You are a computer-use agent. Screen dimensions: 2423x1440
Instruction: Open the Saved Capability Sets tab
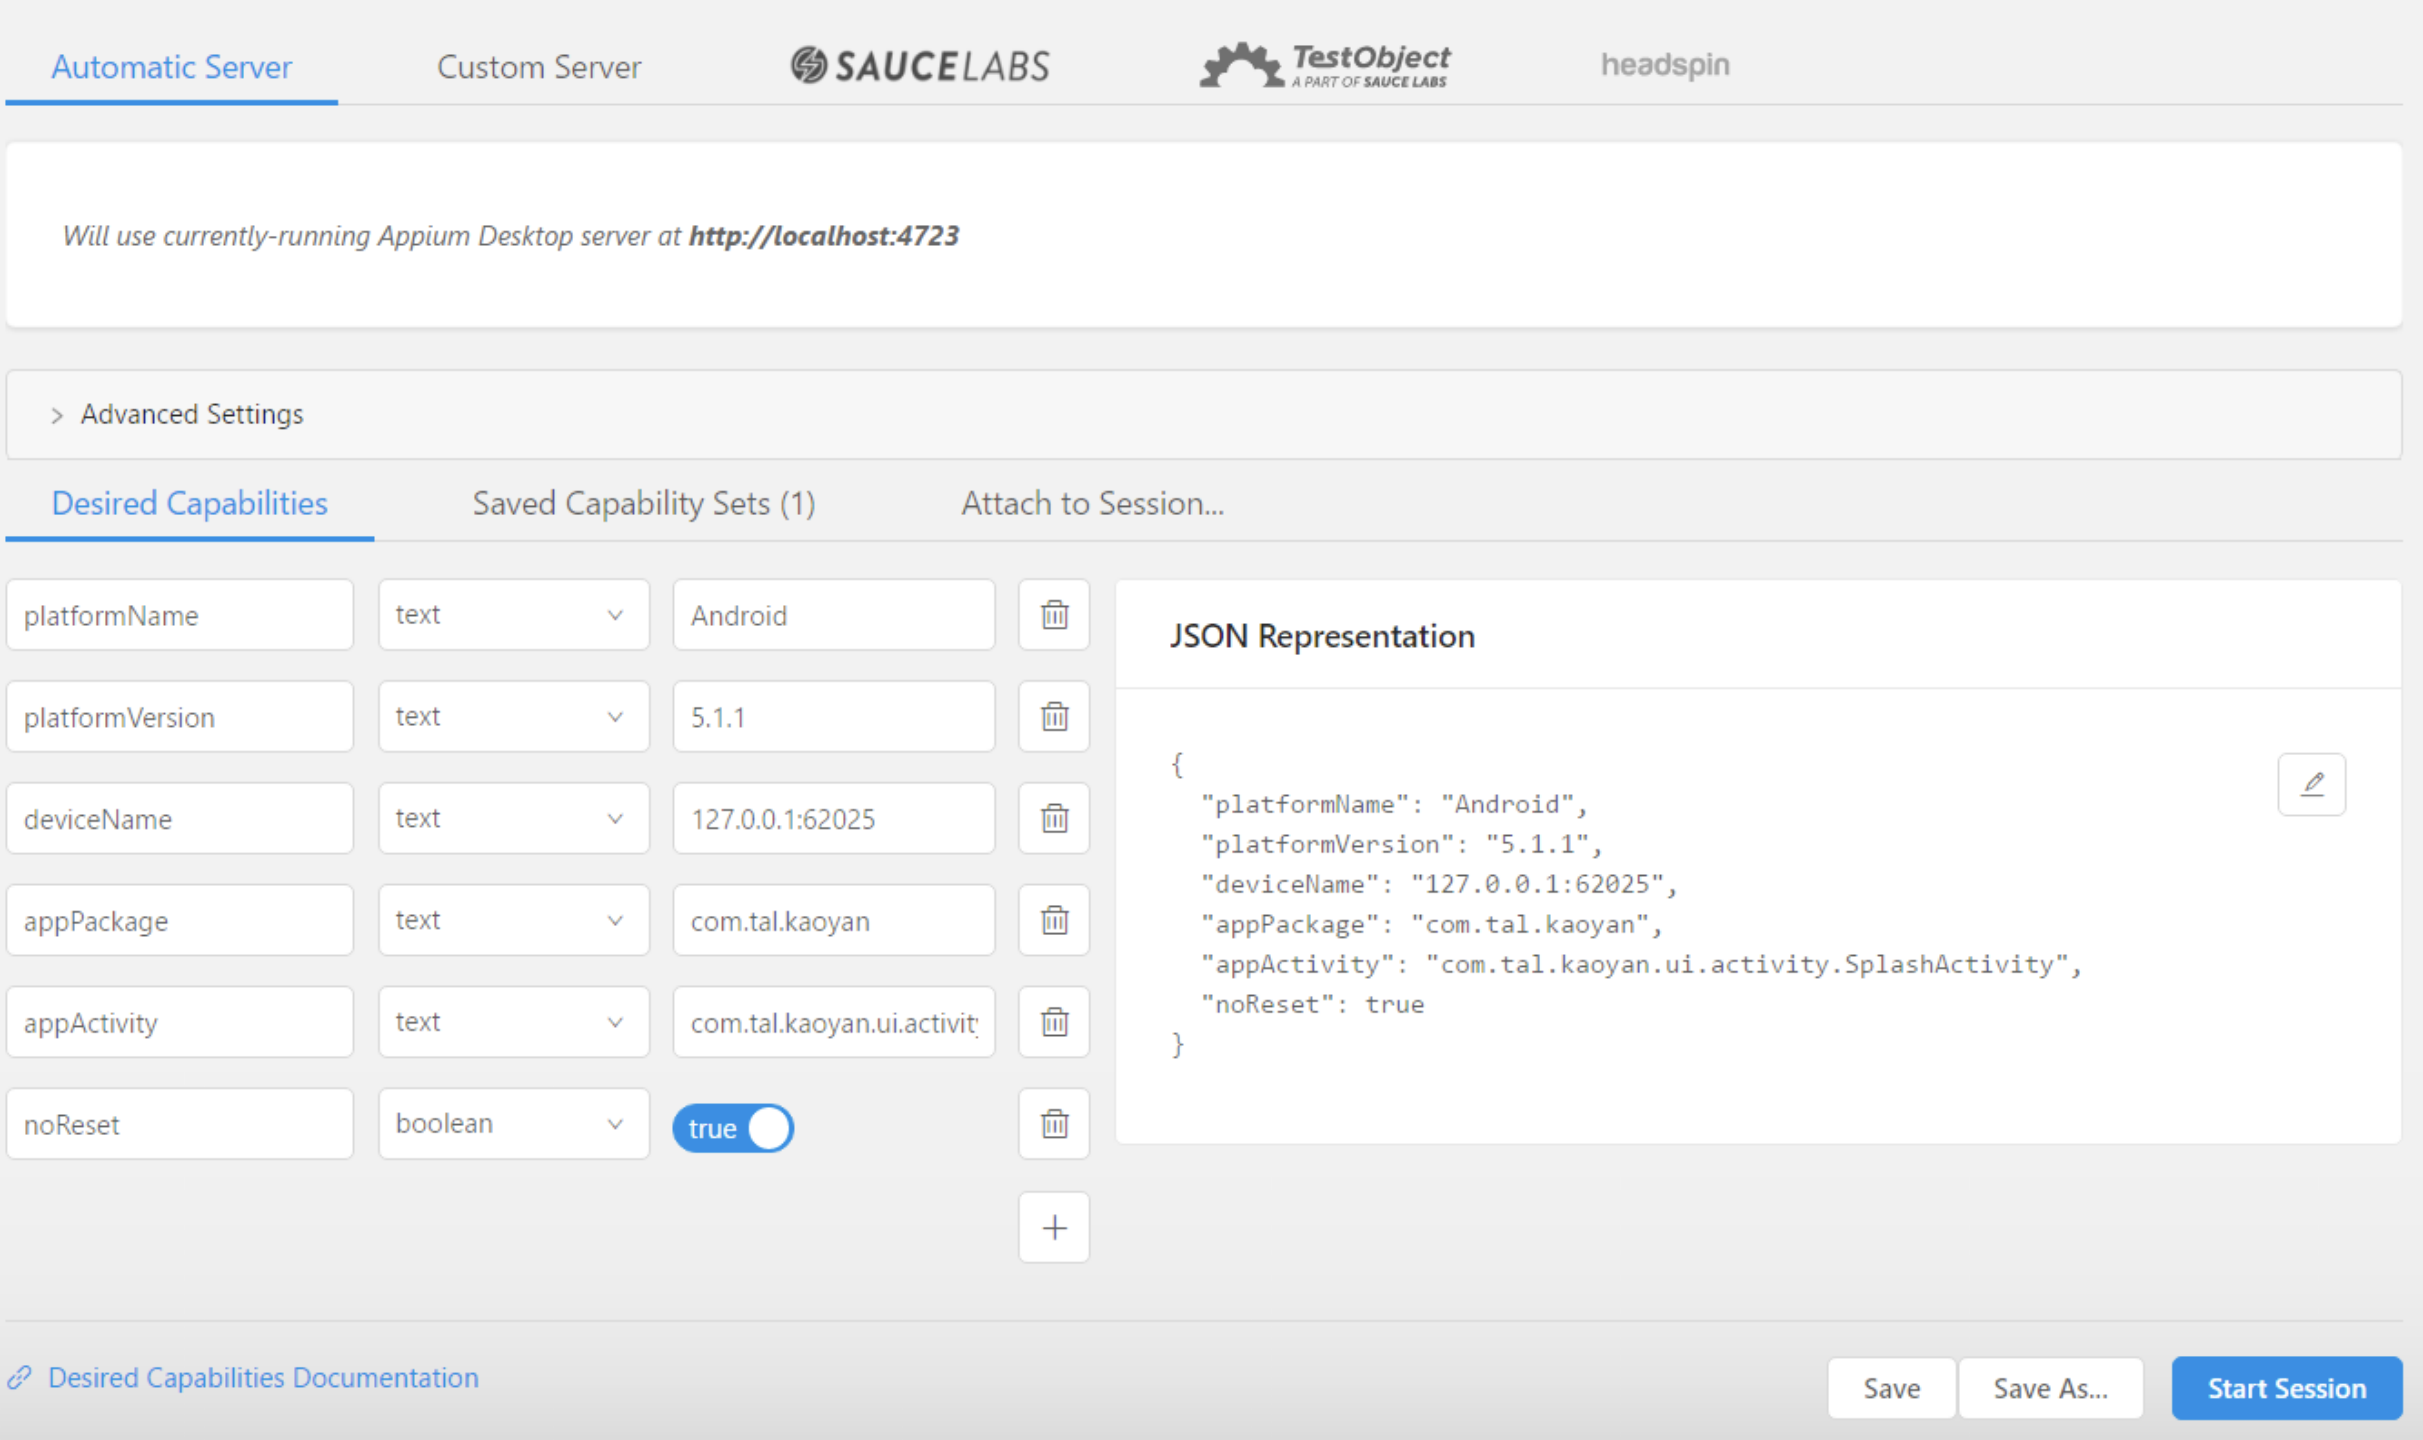pyautogui.click(x=643, y=503)
